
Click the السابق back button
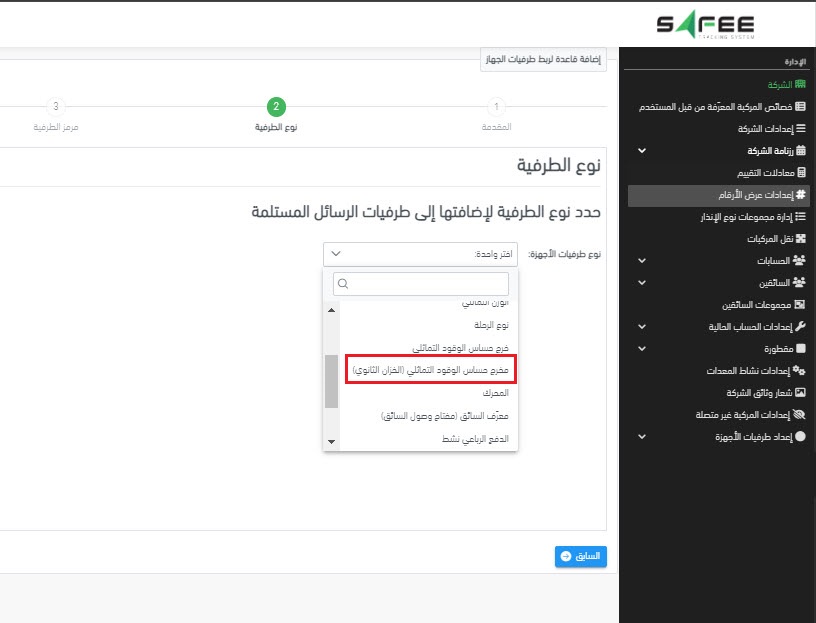(x=580, y=556)
